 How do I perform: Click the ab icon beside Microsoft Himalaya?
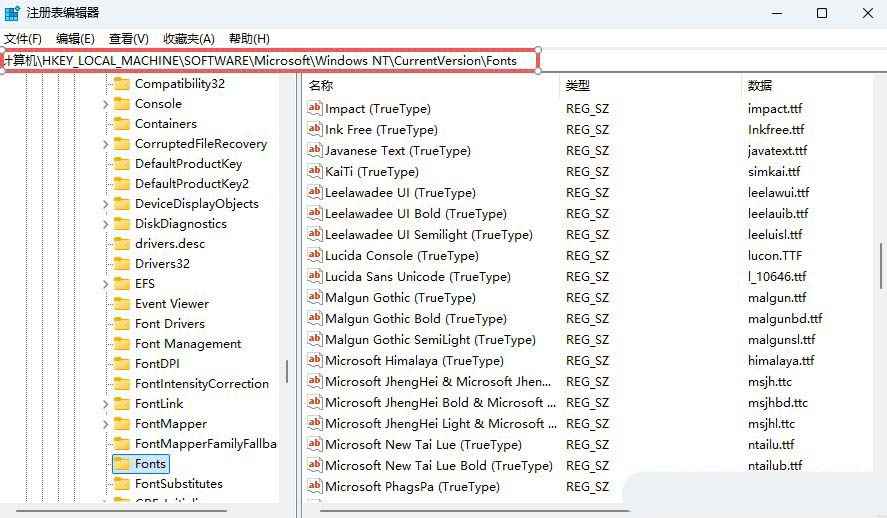coord(315,359)
